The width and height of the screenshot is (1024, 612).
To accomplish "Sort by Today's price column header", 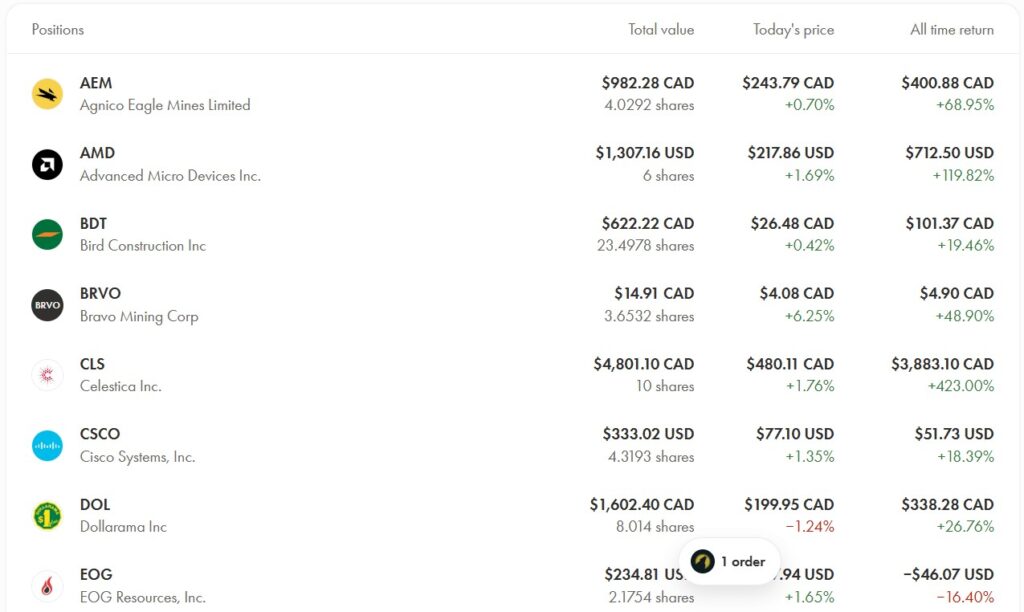I will click(x=793, y=29).
